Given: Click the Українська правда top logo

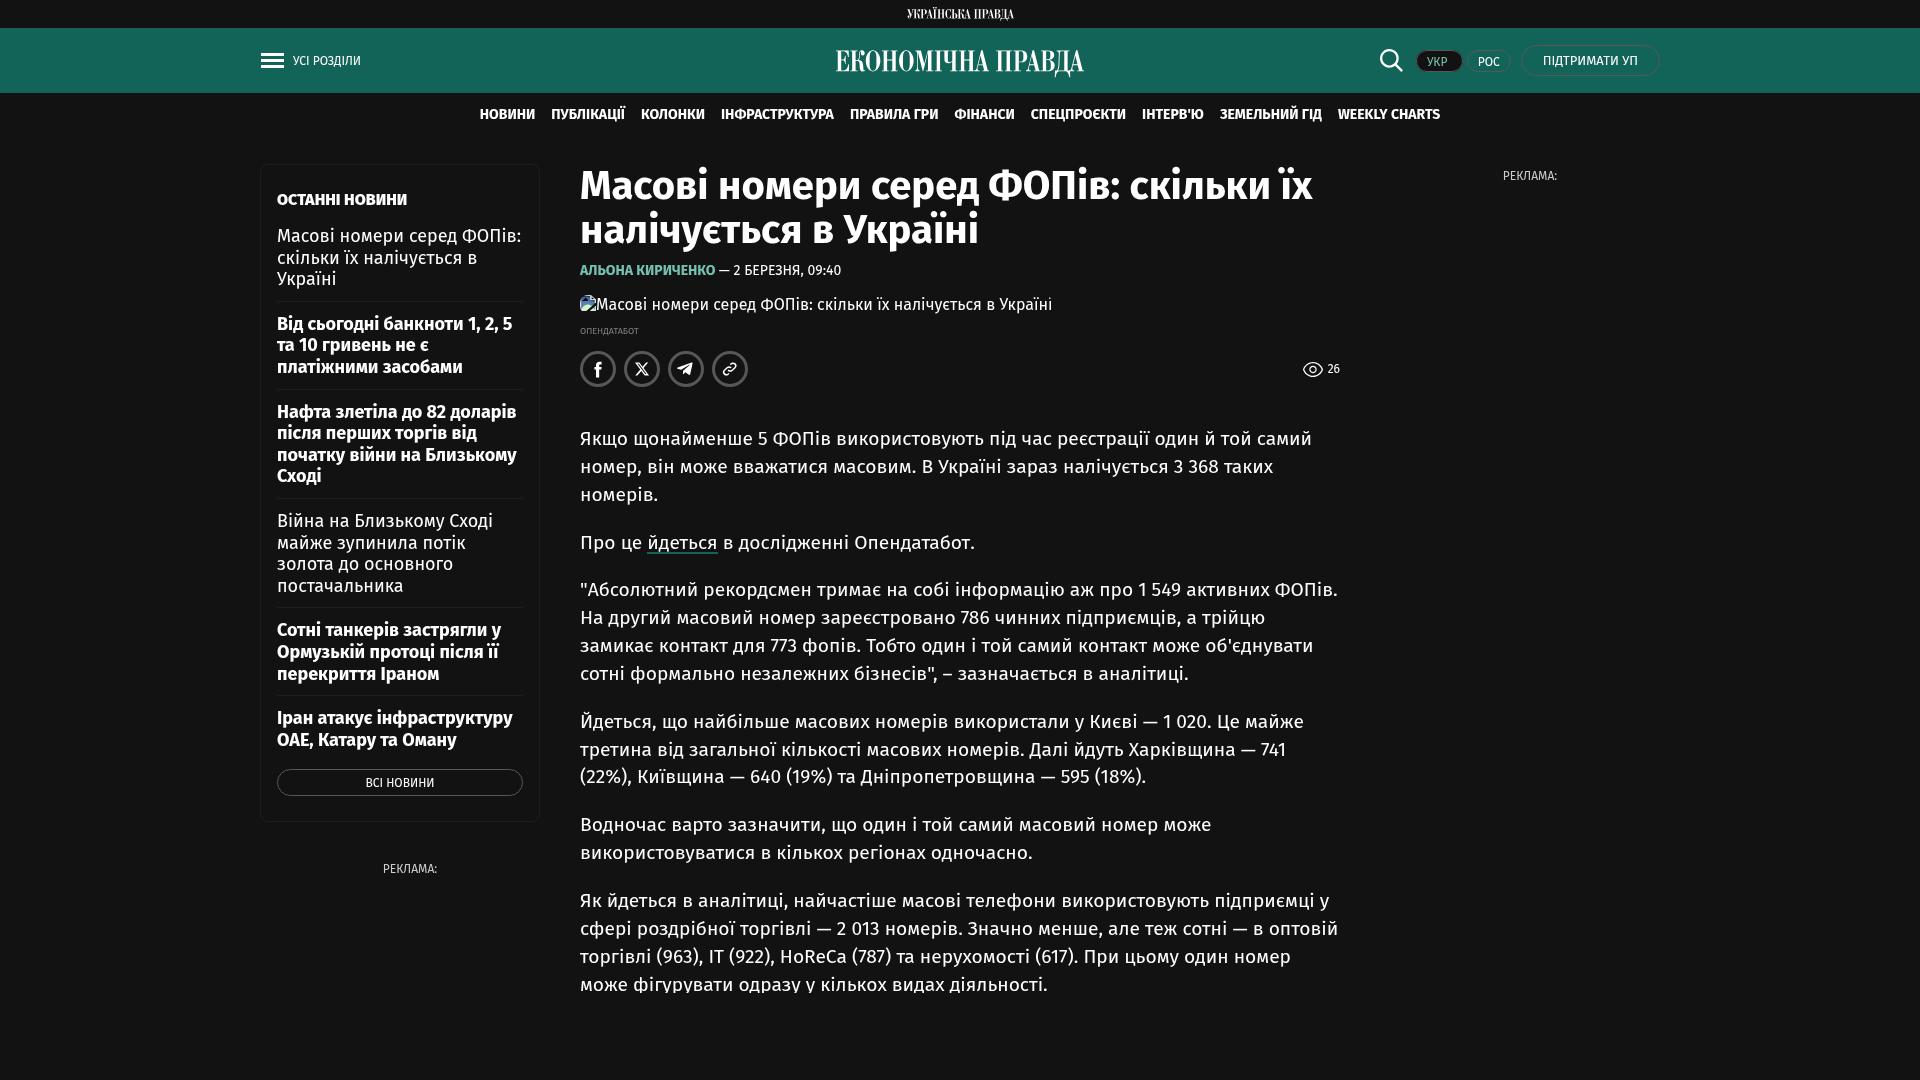Looking at the screenshot, I should [960, 14].
